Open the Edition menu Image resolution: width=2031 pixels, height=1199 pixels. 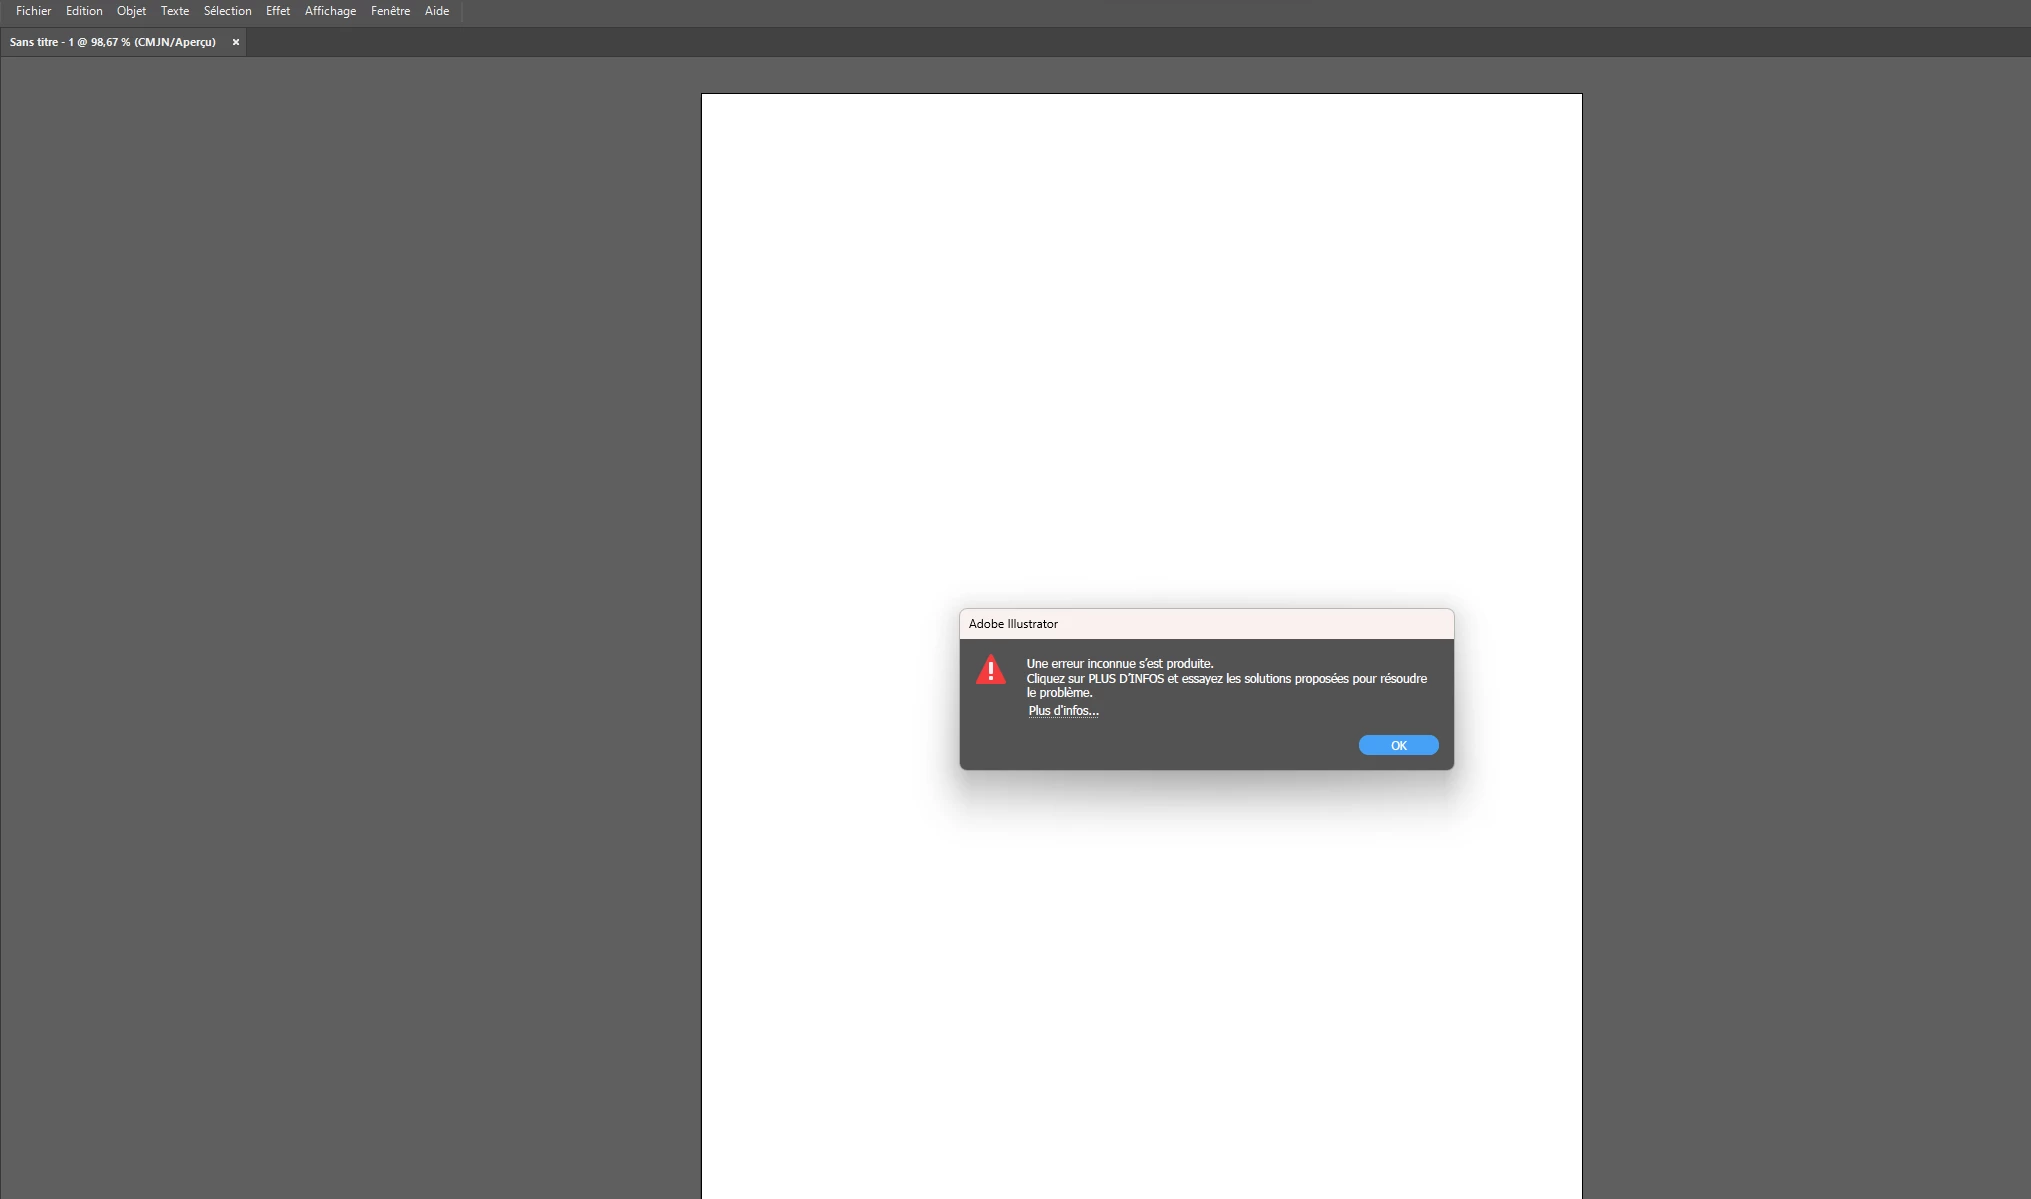pos(84,11)
